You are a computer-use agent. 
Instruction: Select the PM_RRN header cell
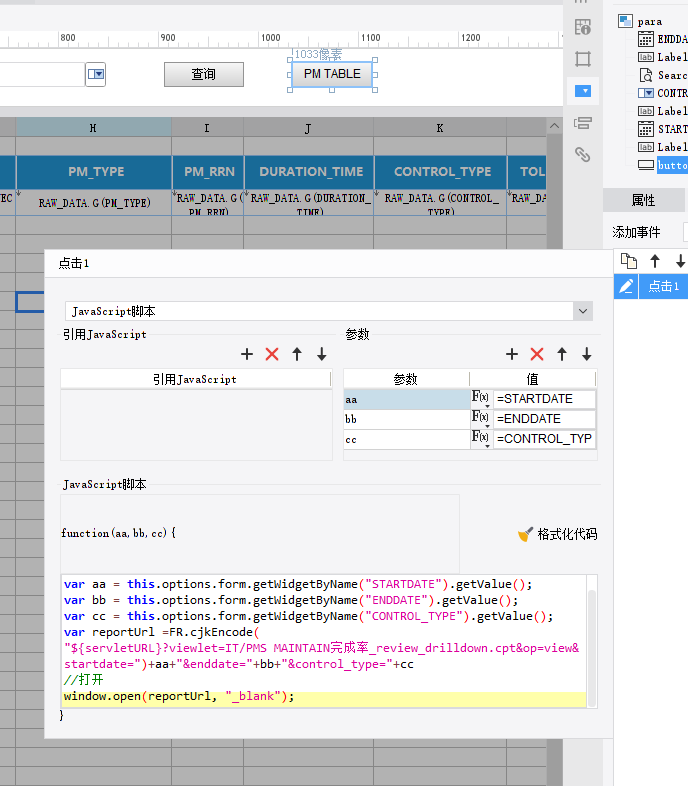(209, 172)
